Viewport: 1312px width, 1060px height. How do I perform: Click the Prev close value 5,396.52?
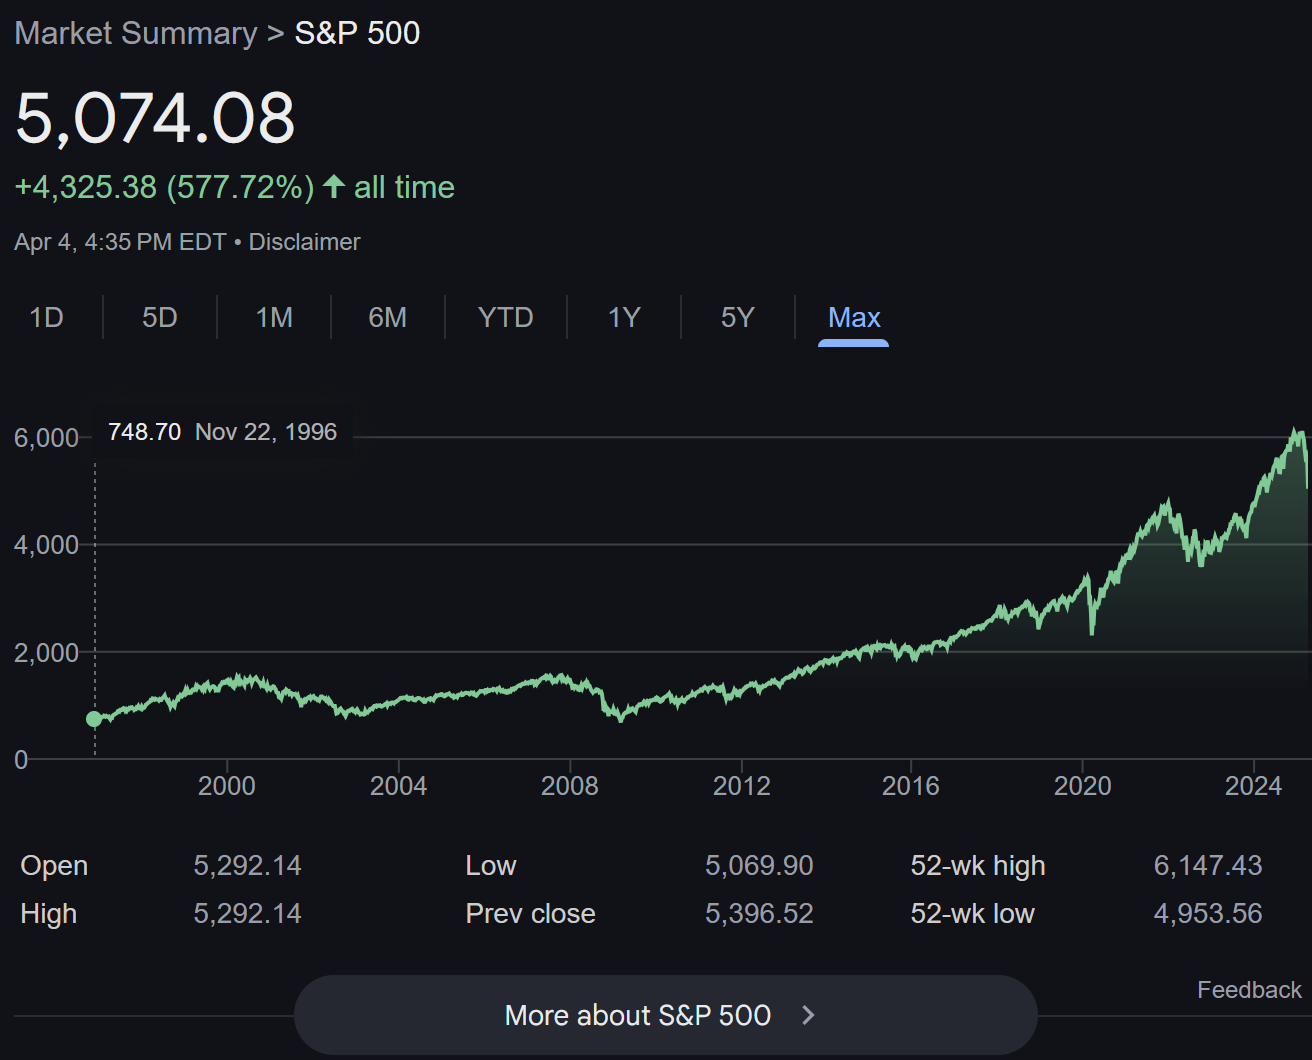pos(759,914)
